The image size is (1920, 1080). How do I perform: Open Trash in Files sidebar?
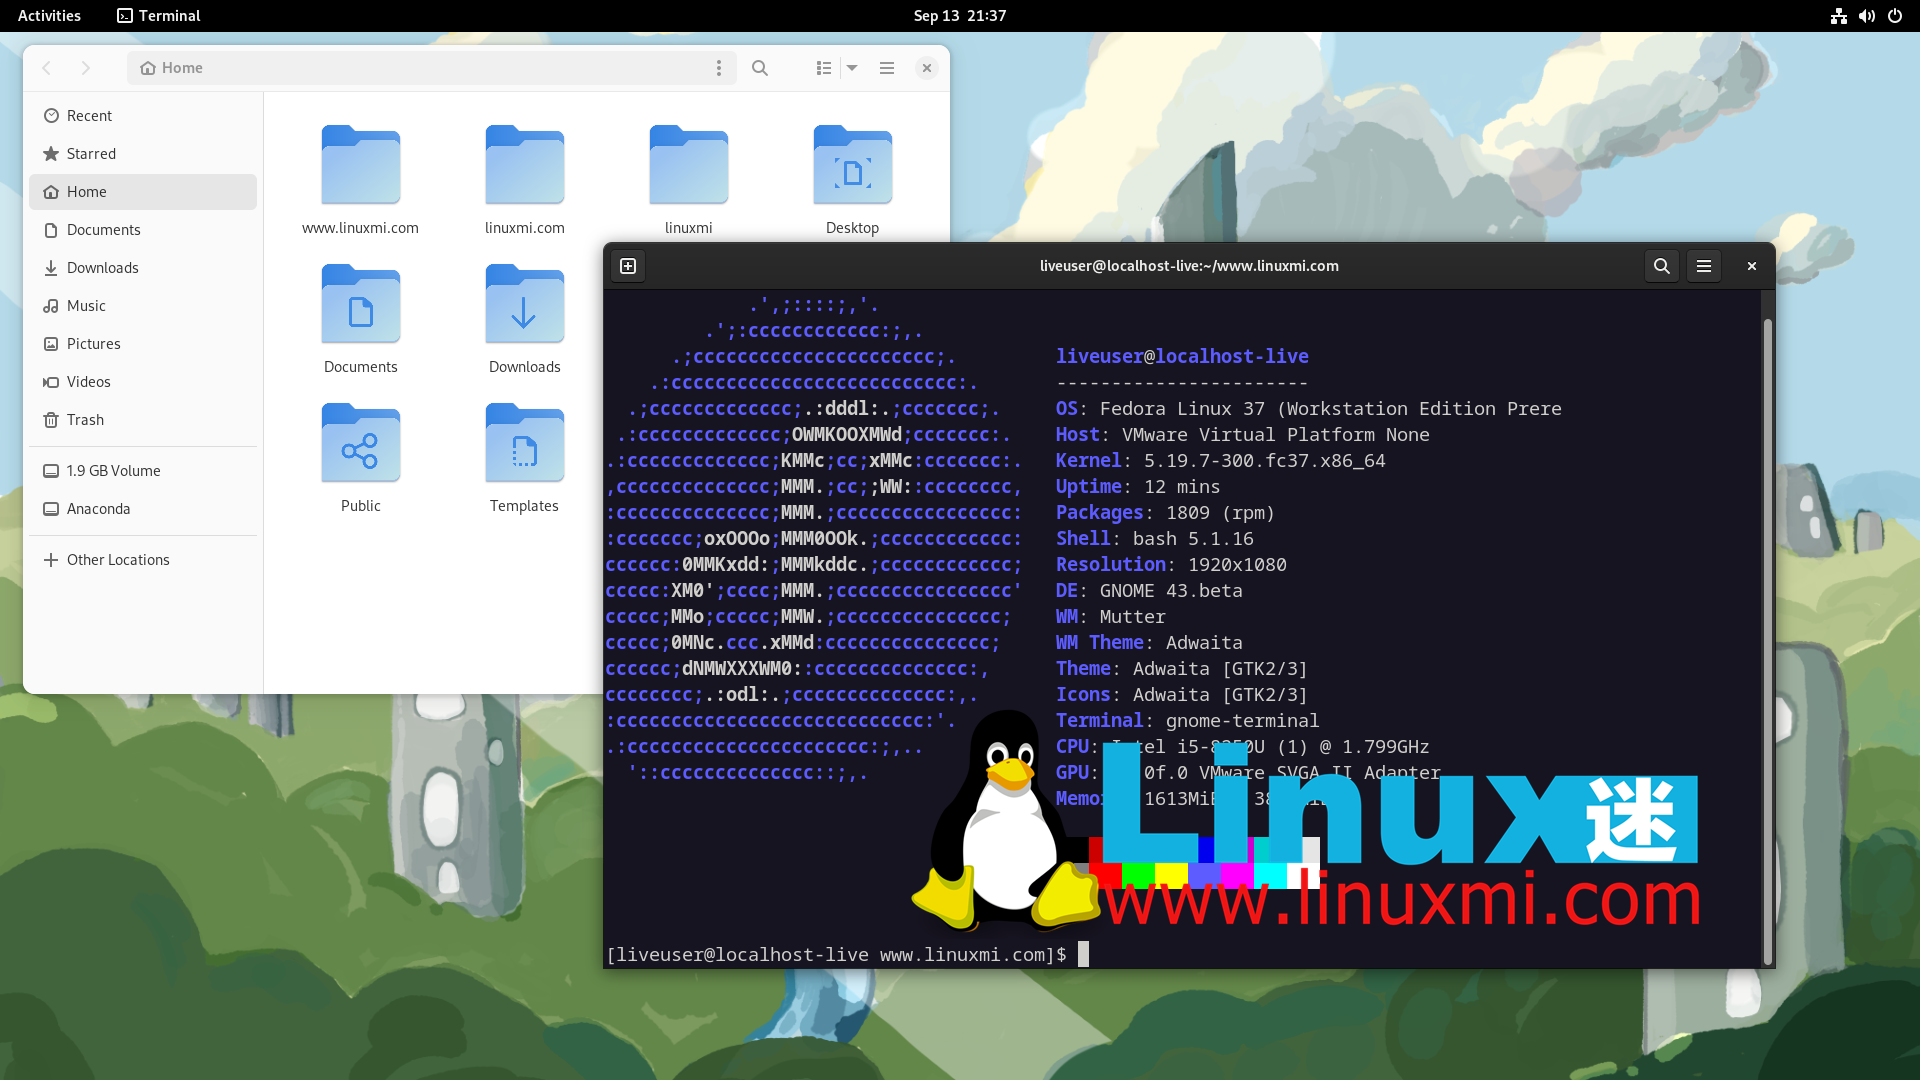tap(143, 420)
